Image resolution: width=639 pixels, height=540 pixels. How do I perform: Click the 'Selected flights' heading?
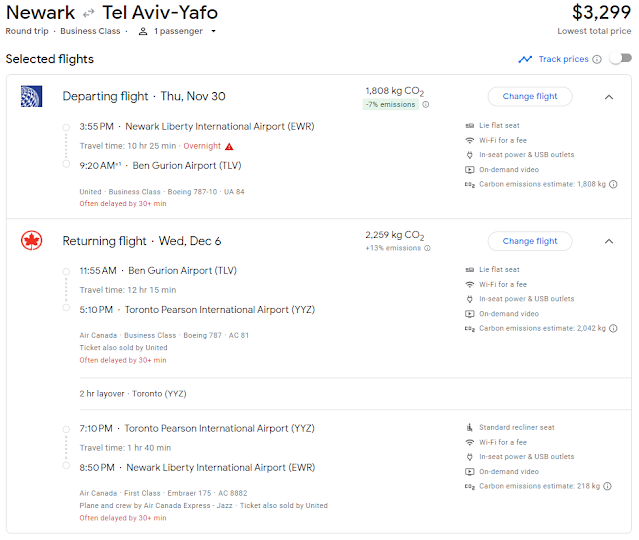pos(50,59)
